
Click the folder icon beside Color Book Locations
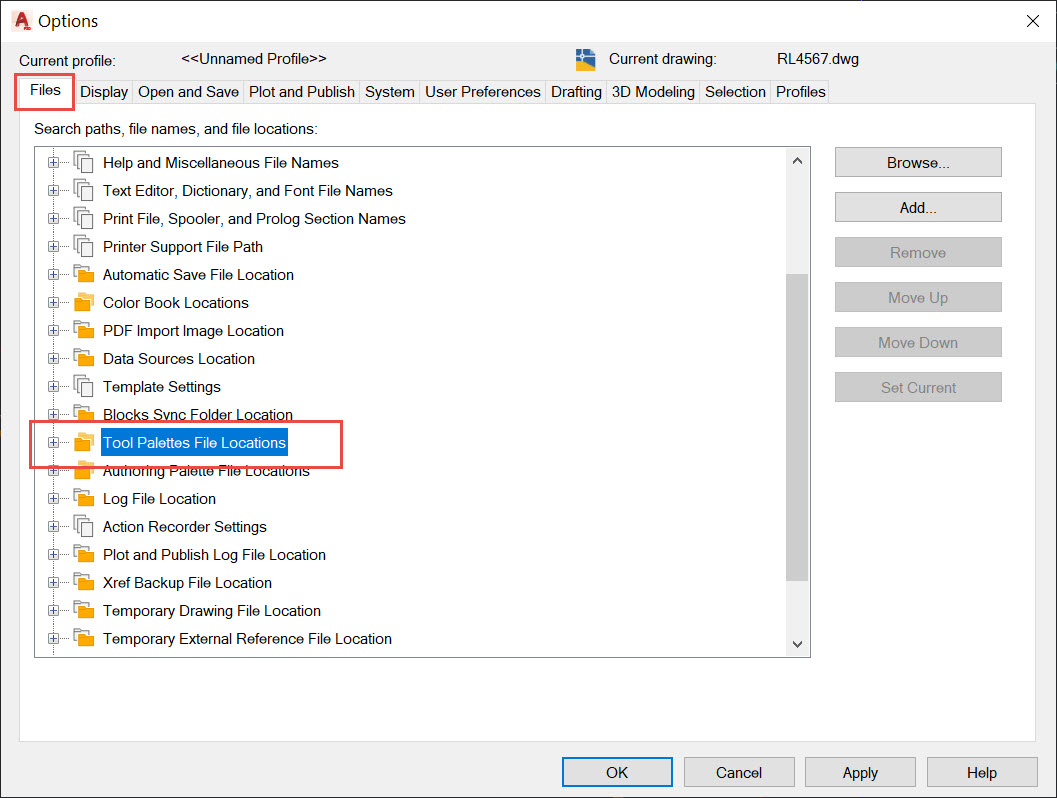tap(84, 302)
